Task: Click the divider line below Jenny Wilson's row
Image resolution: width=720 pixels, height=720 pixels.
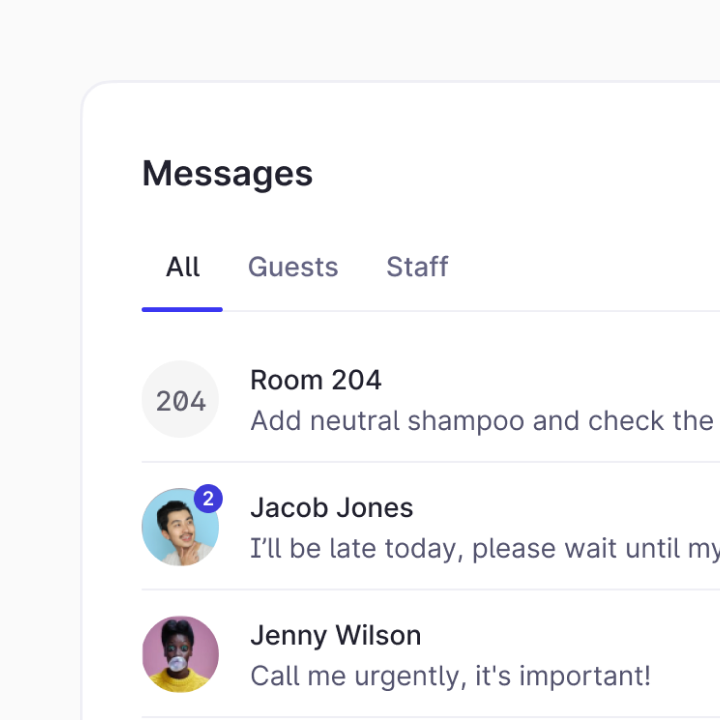Action: (x=430, y=717)
